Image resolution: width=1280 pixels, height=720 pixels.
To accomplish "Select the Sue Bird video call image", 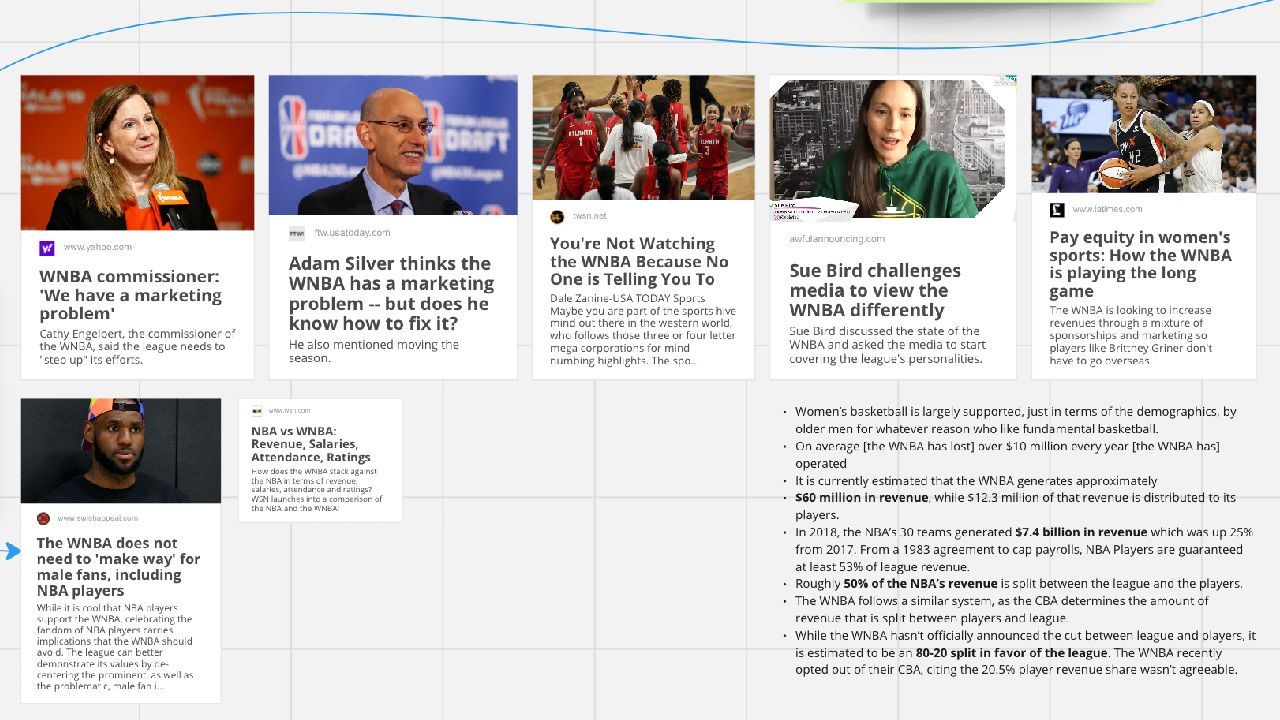I will pos(893,147).
